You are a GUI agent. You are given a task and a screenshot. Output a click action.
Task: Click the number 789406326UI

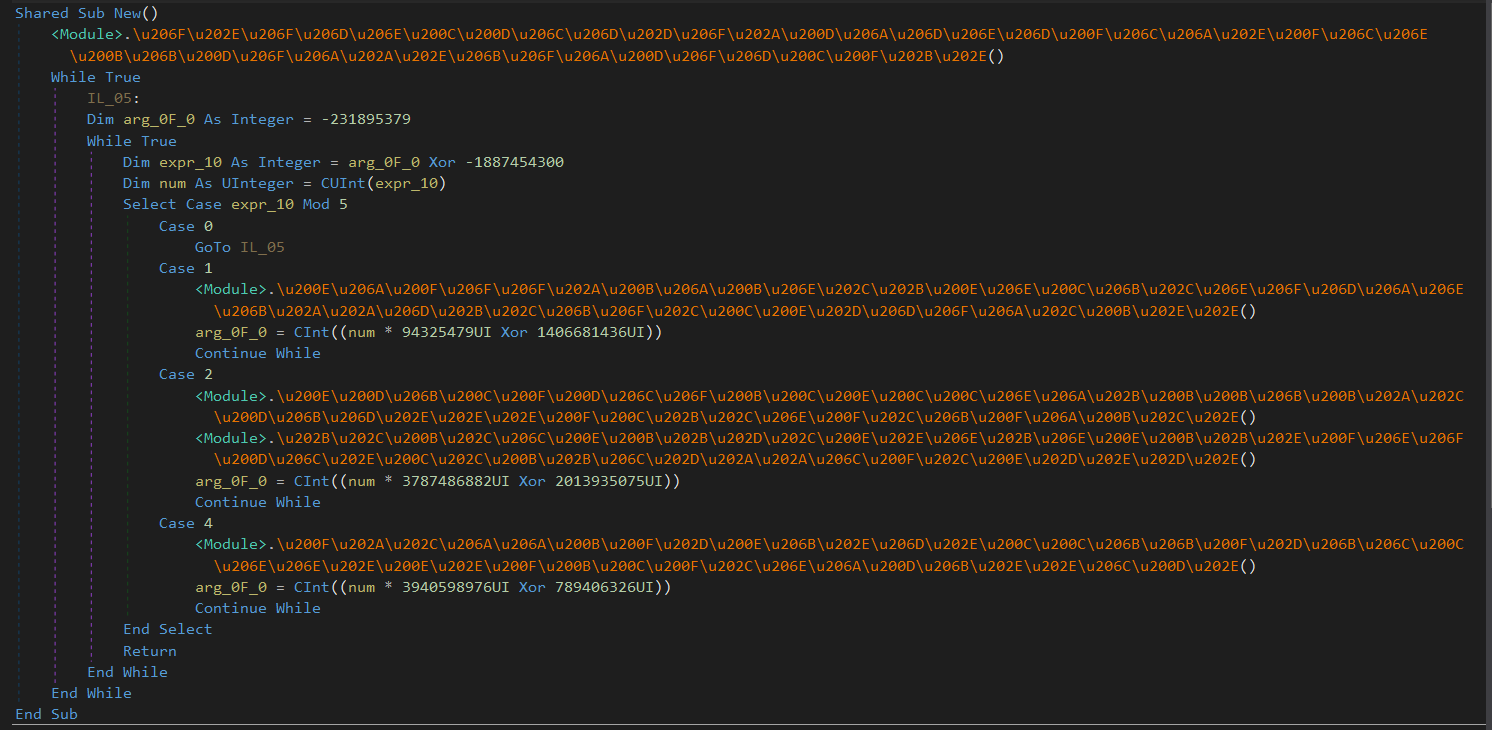click(606, 587)
